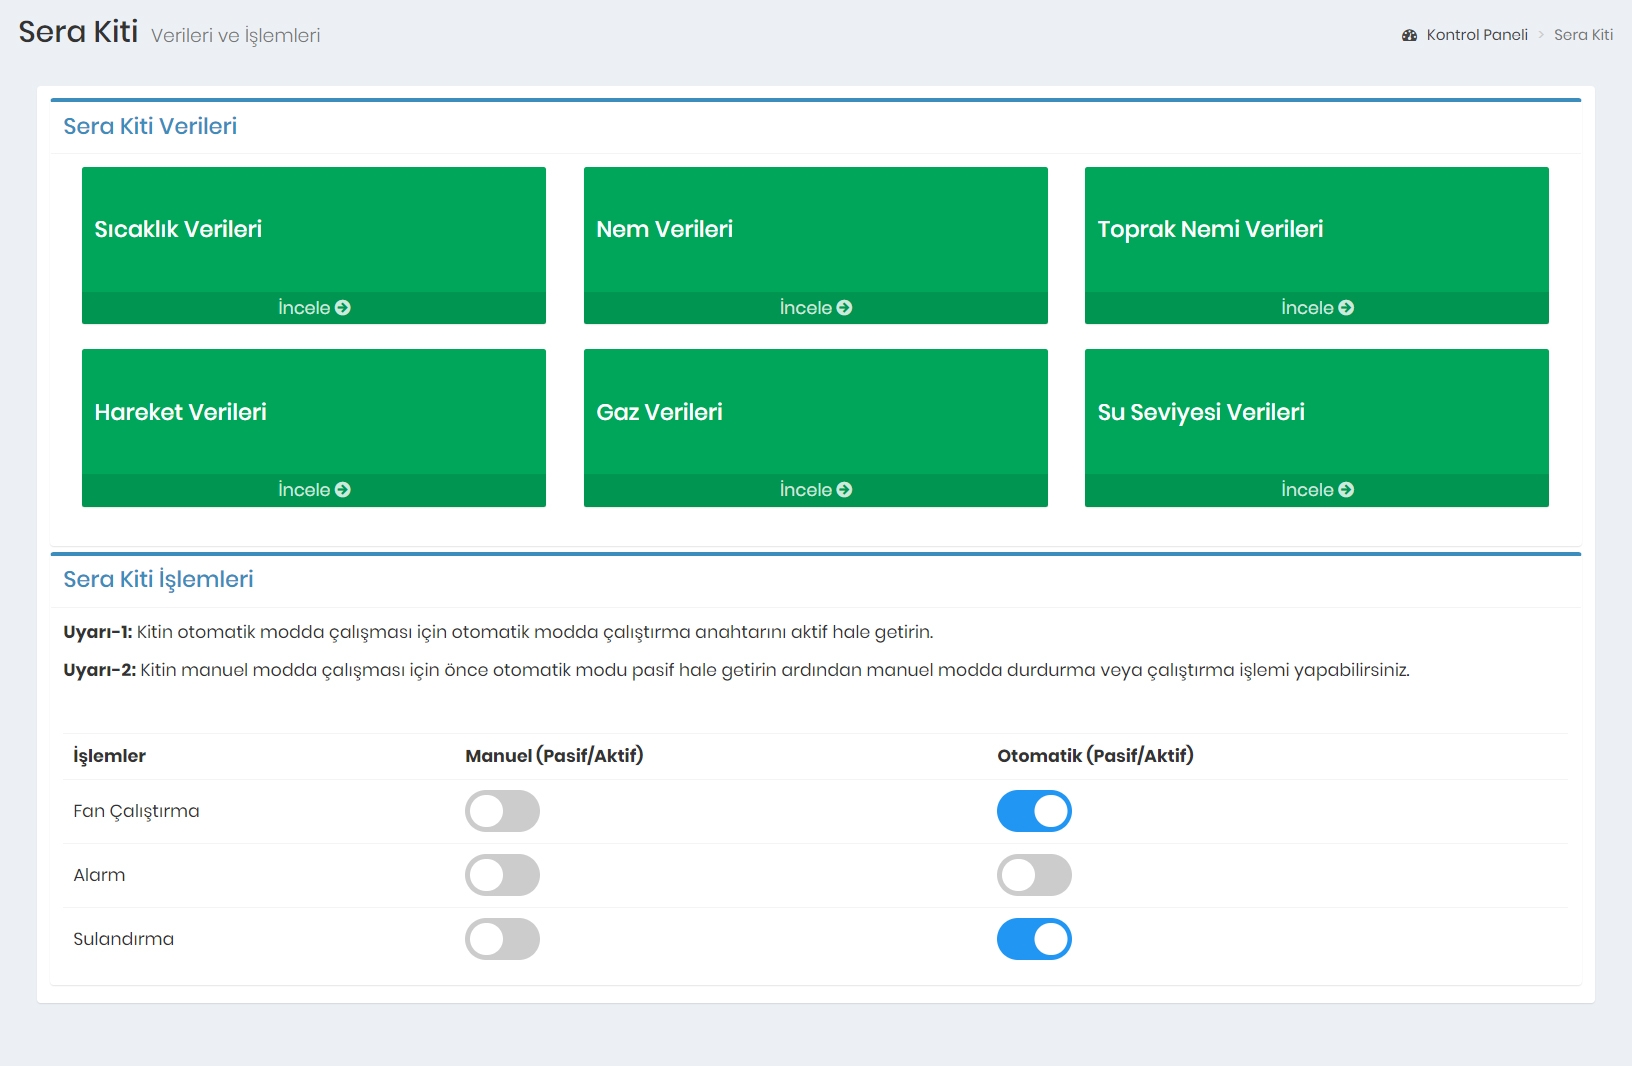This screenshot has width=1632, height=1066.
Task: Click the arrow icon under Su Seviyesi Verileri
Action: 1346,490
